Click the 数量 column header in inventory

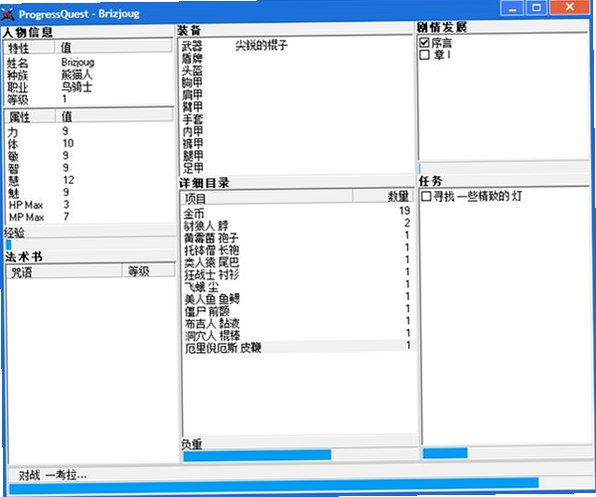(383, 196)
